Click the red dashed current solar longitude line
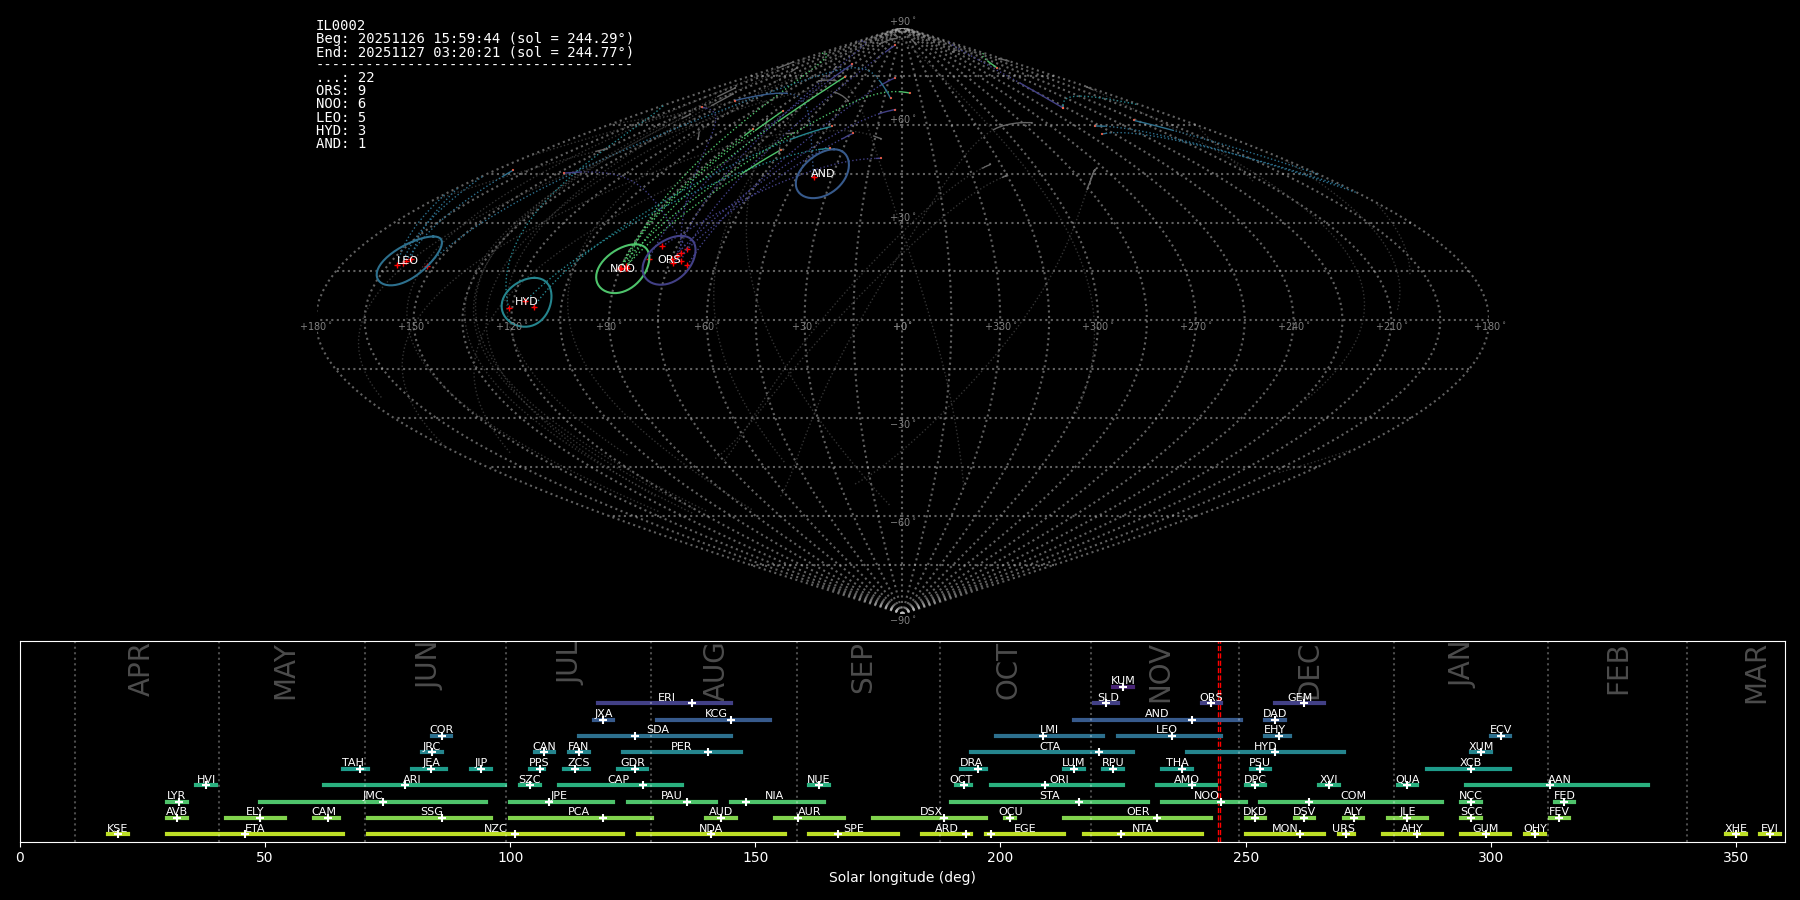The image size is (1800, 900). click(1219, 740)
